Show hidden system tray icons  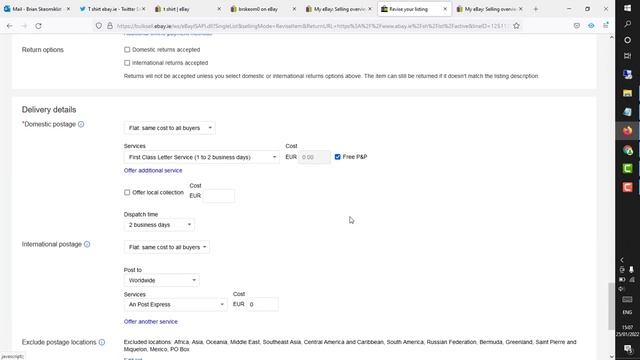pyautogui.click(x=622, y=260)
